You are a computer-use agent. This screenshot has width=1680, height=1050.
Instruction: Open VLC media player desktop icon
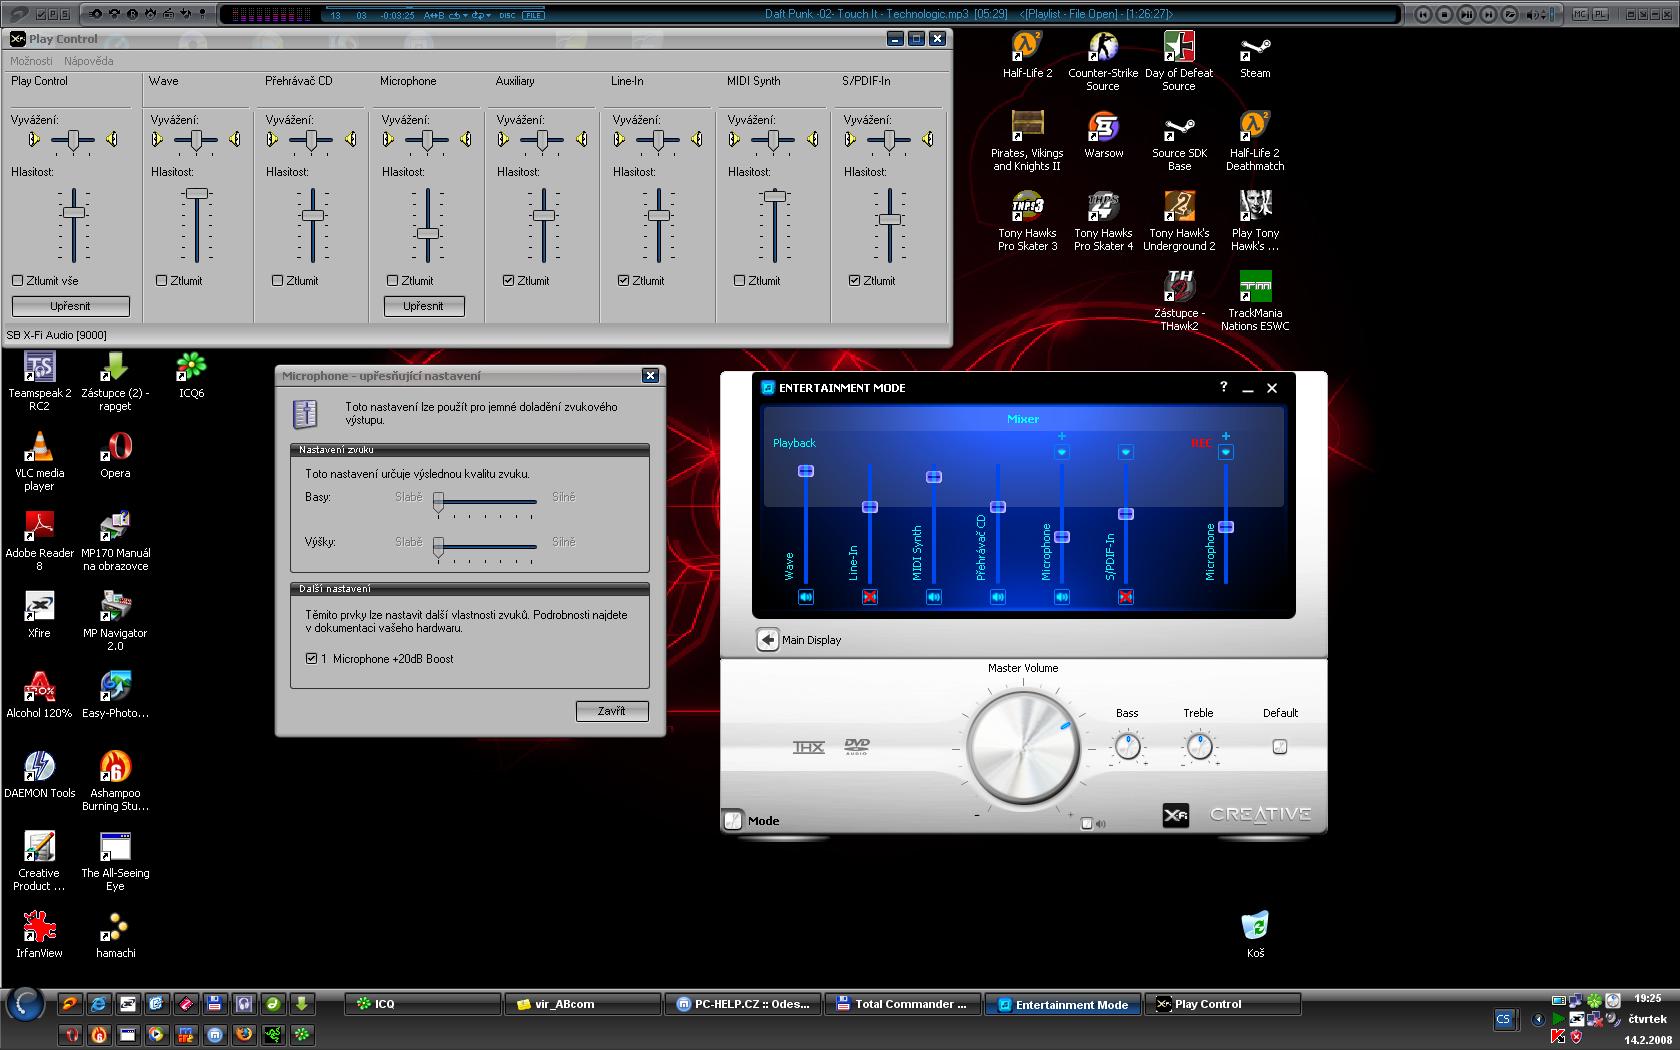[x=39, y=448]
